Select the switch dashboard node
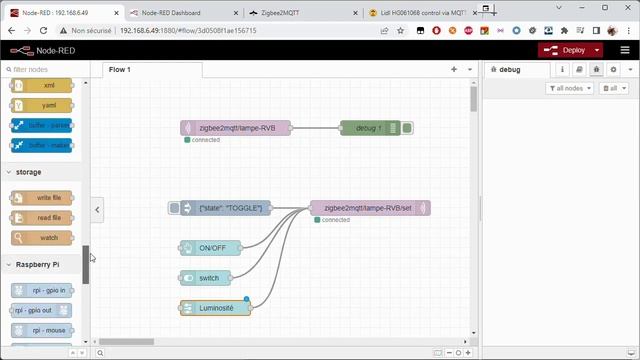 point(205,278)
